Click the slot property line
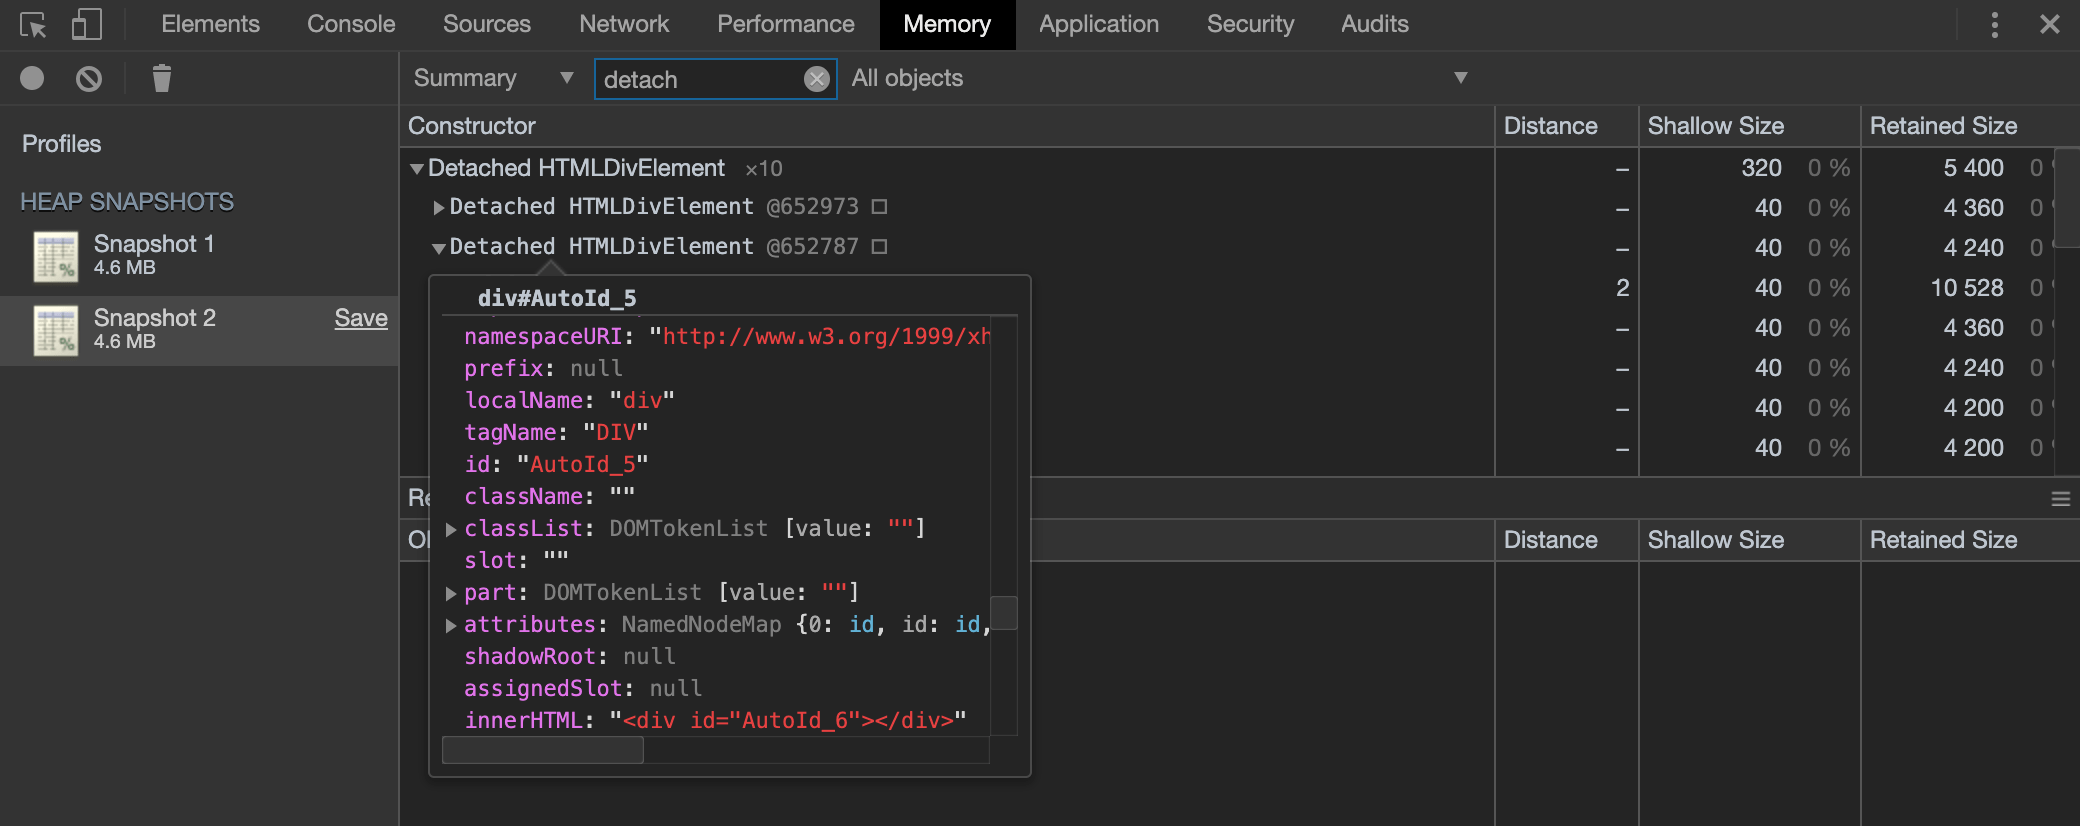 pyautogui.click(x=516, y=561)
